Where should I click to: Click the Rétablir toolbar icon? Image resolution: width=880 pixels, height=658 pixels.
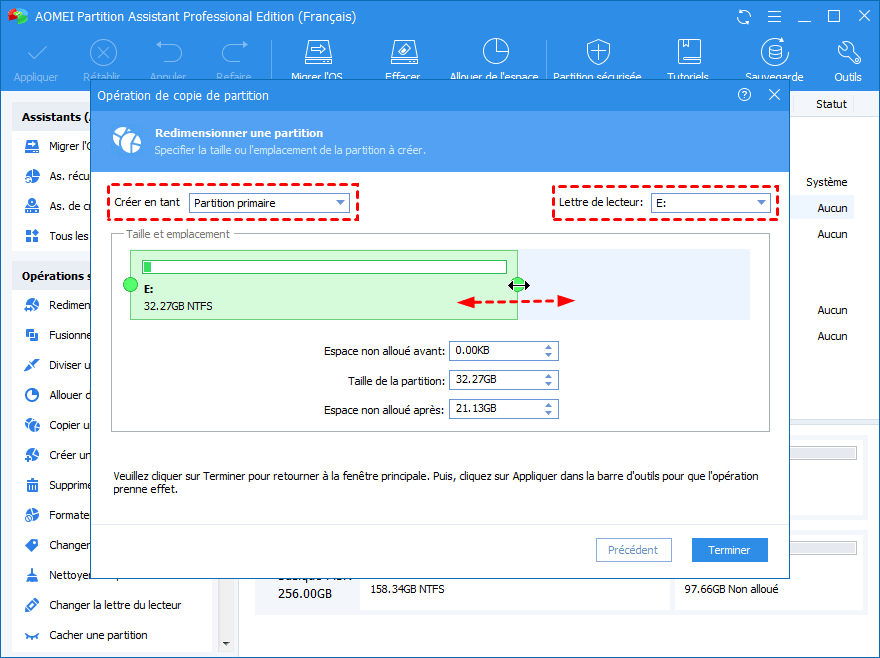(x=103, y=54)
